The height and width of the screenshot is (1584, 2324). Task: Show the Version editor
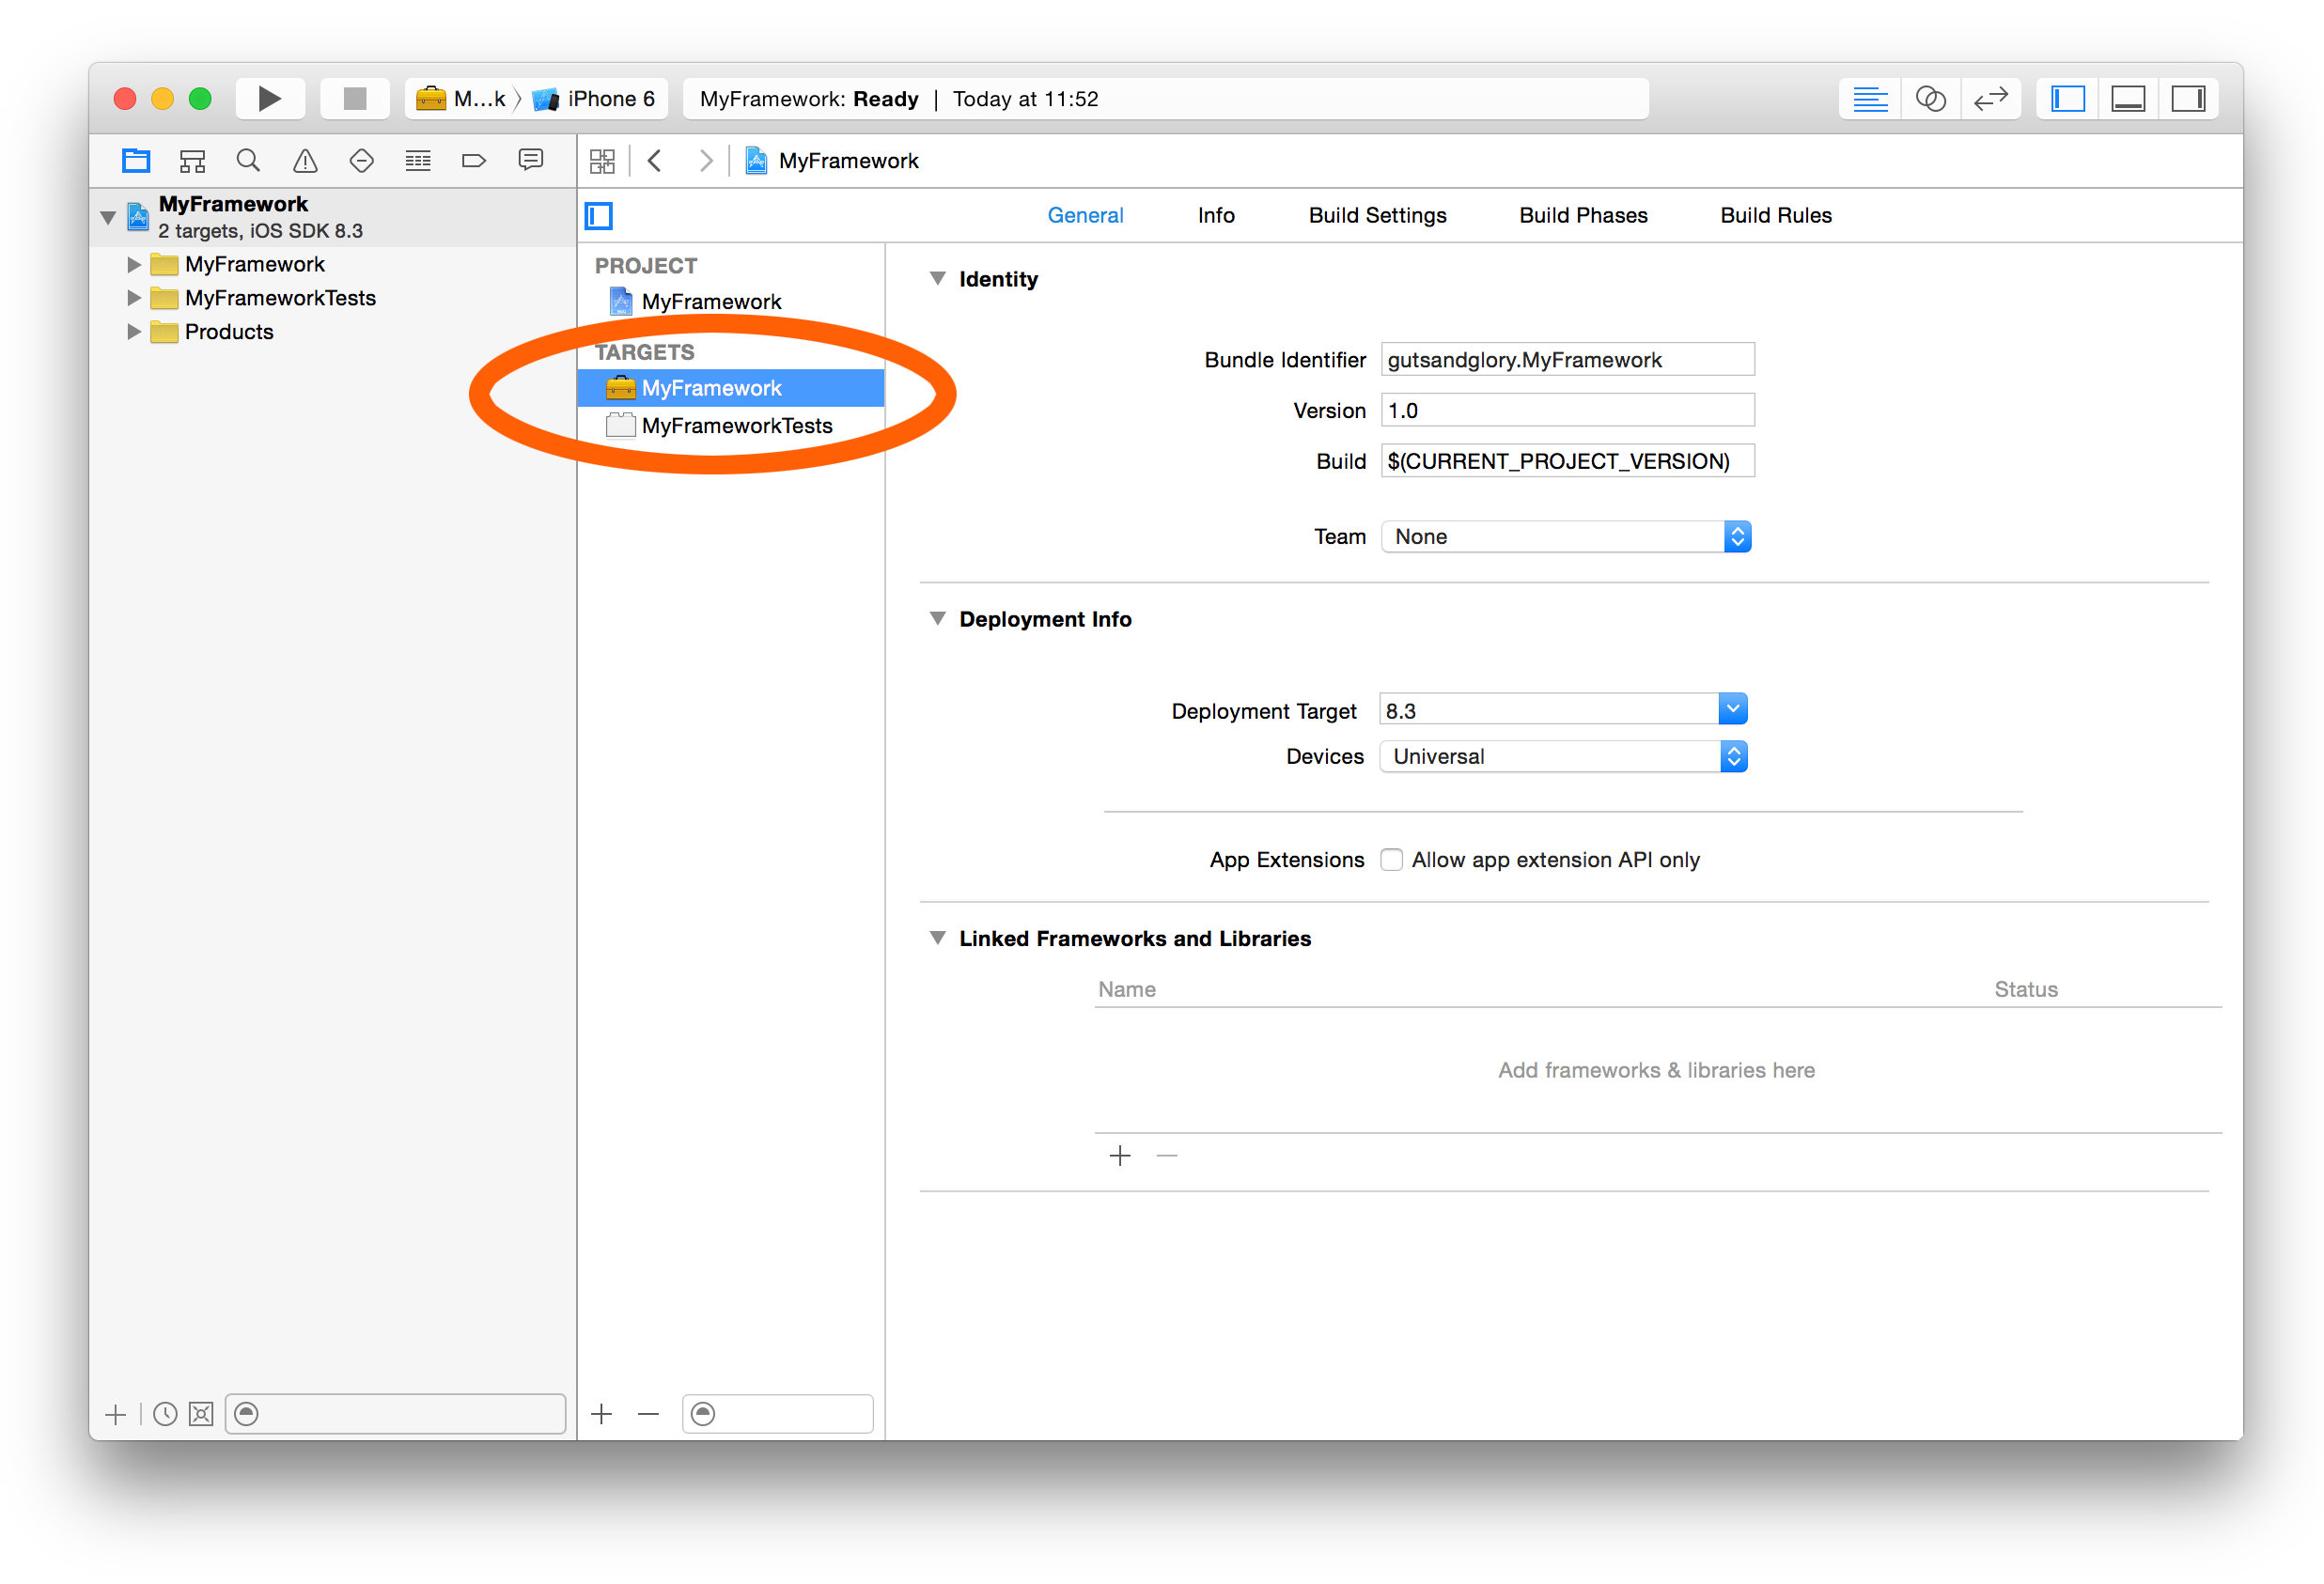[1990, 98]
